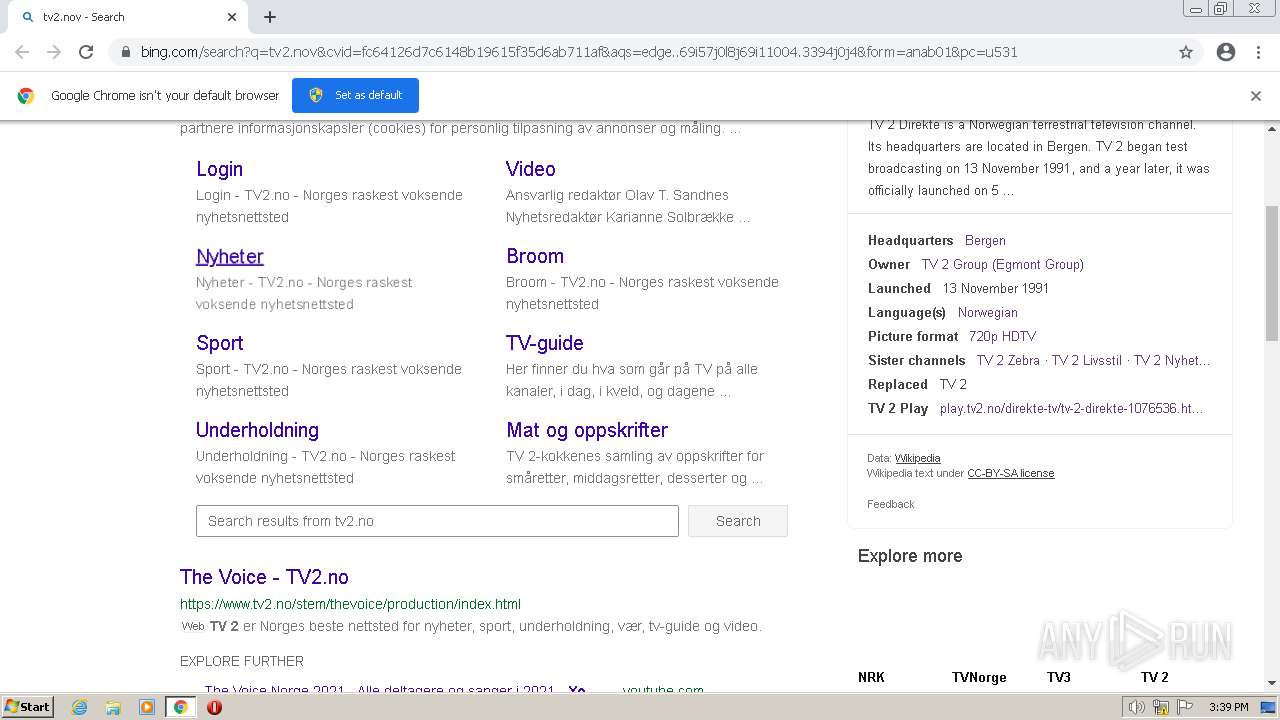Select TV 2 under Explore more
Viewport: 1280px width, 720px height.
pos(1155,677)
